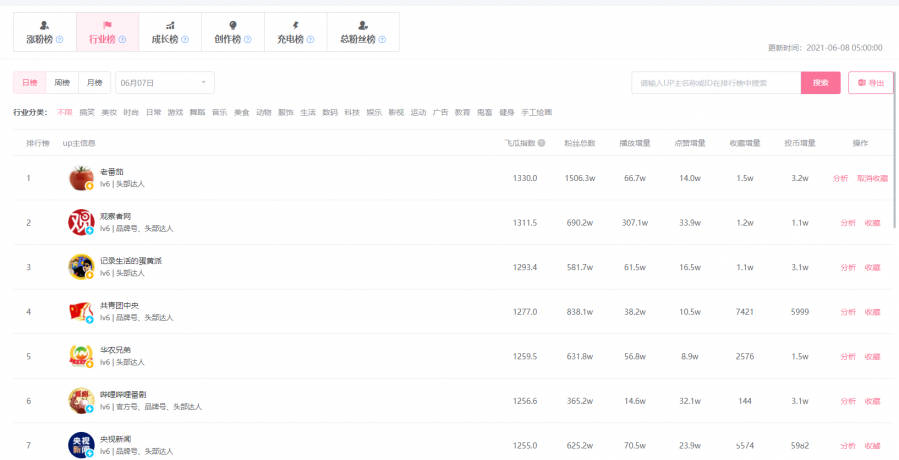Image resolution: width=899 pixels, height=460 pixels.
Task: Click the 共青团中央 avatar icon
Action: coord(81,311)
